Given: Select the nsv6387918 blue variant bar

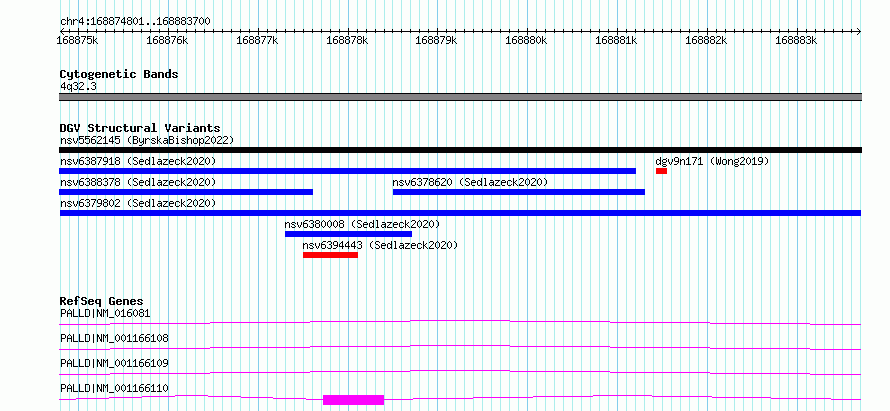Looking at the screenshot, I should pos(347,171).
